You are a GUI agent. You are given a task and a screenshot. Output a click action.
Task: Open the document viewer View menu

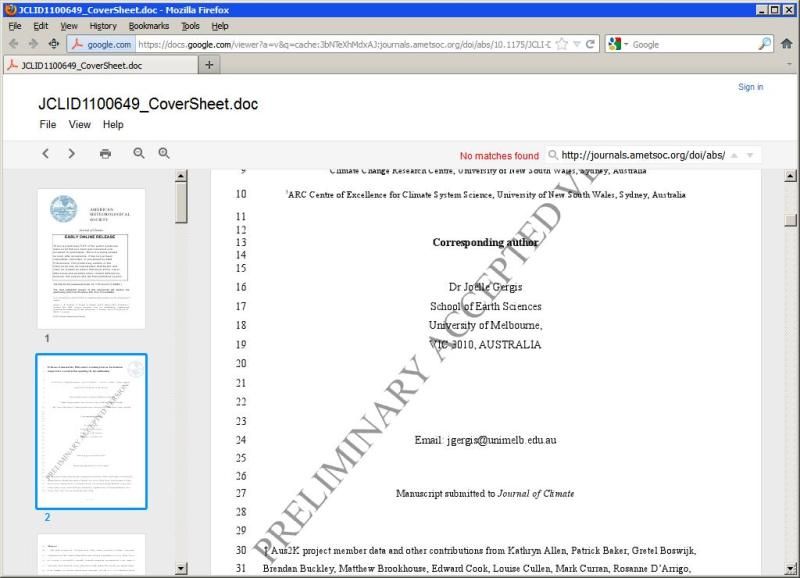click(x=80, y=124)
